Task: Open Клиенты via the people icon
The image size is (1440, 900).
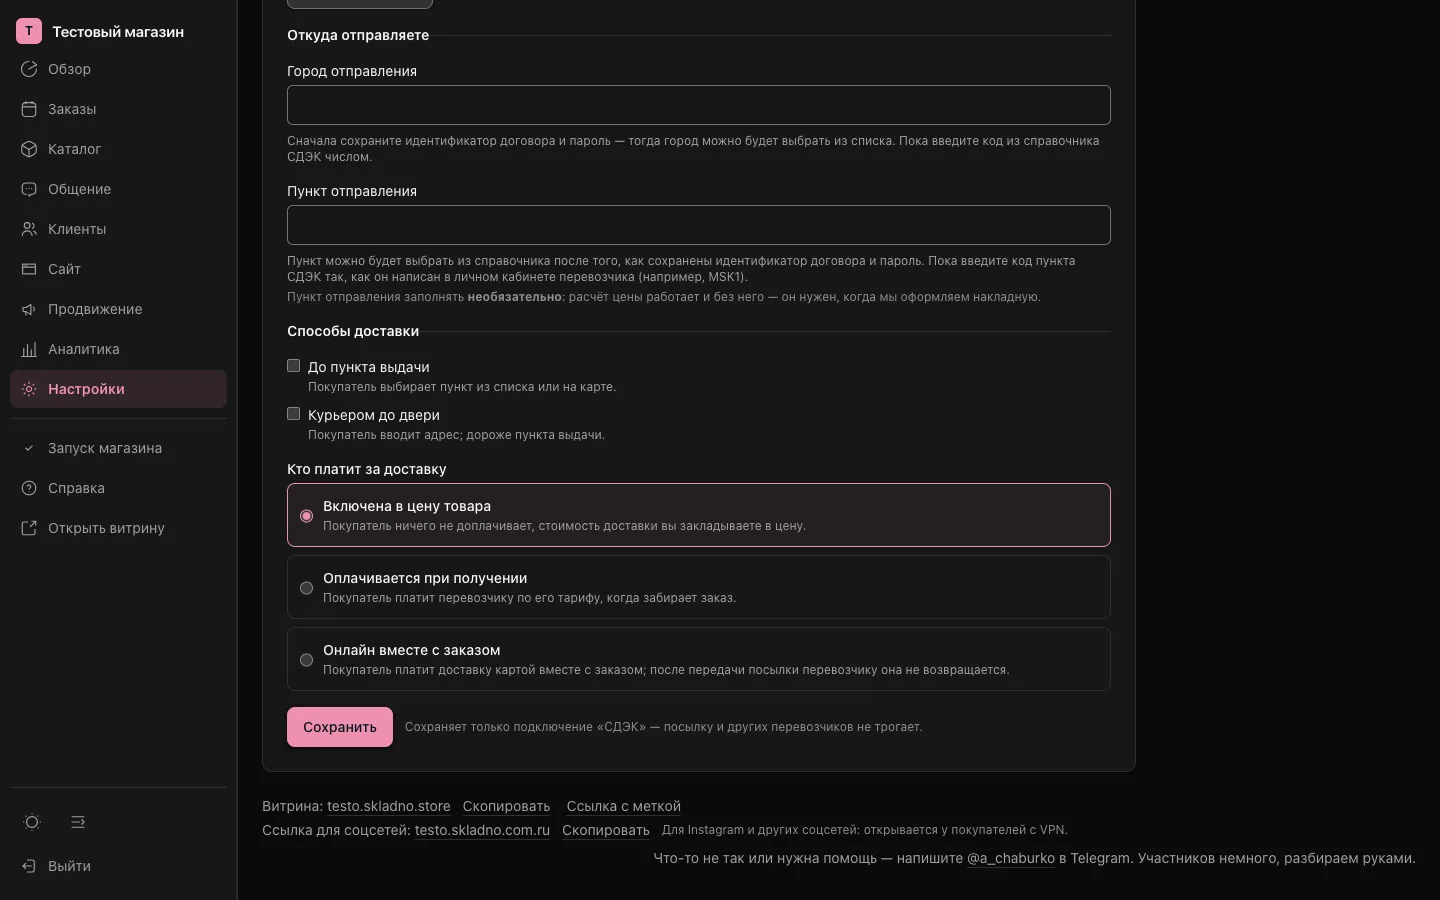Action: pyautogui.click(x=29, y=229)
